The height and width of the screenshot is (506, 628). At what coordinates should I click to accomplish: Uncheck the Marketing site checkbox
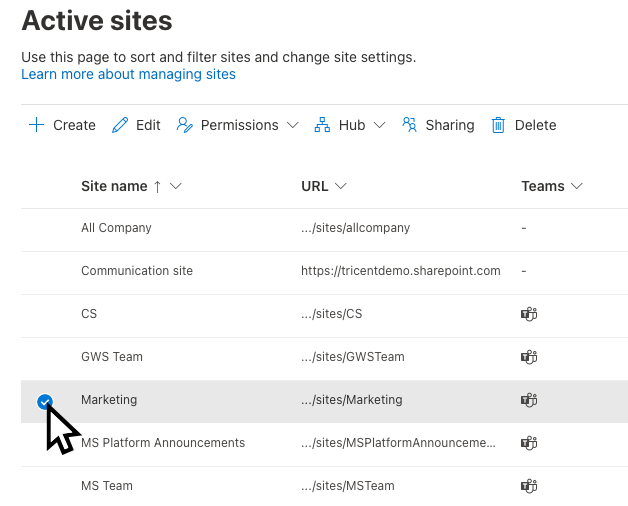coord(44,401)
